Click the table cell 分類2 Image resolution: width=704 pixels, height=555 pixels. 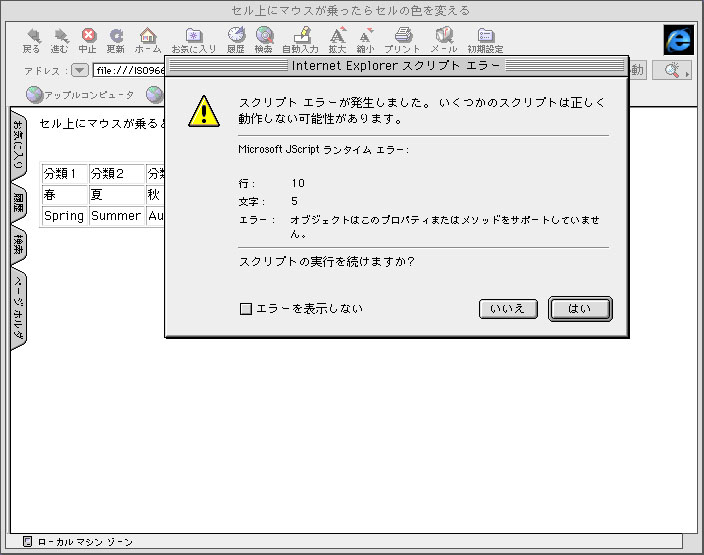[x=117, y=173]
